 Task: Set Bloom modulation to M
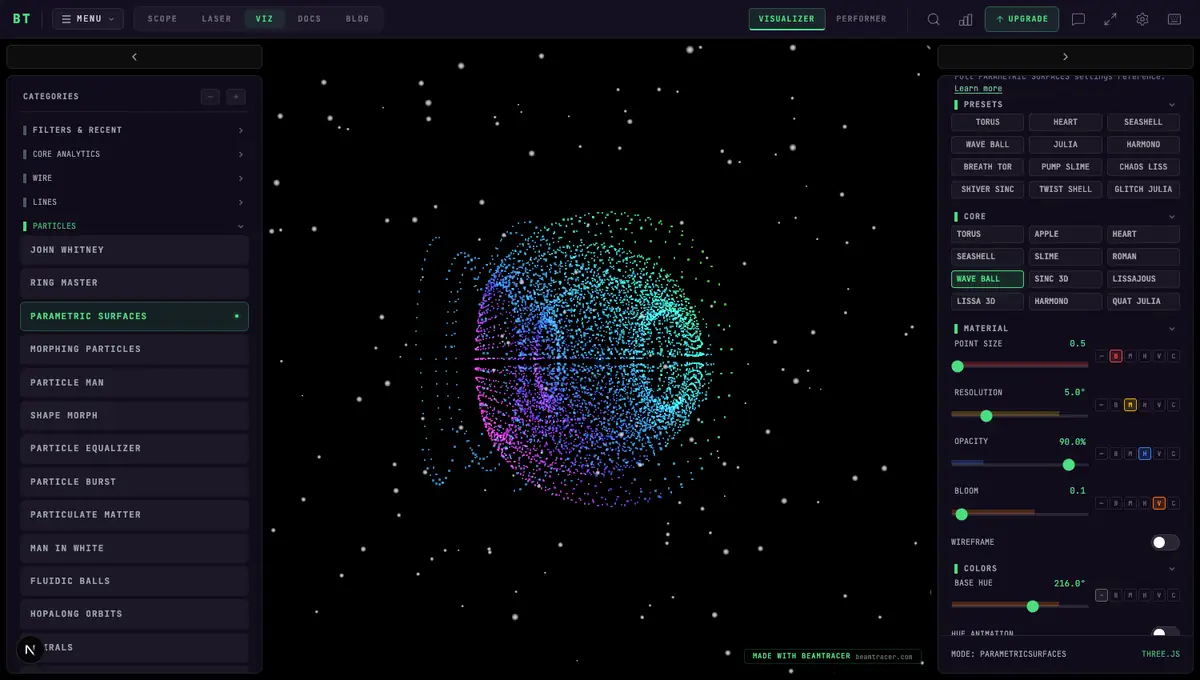tap(1130, 504)
